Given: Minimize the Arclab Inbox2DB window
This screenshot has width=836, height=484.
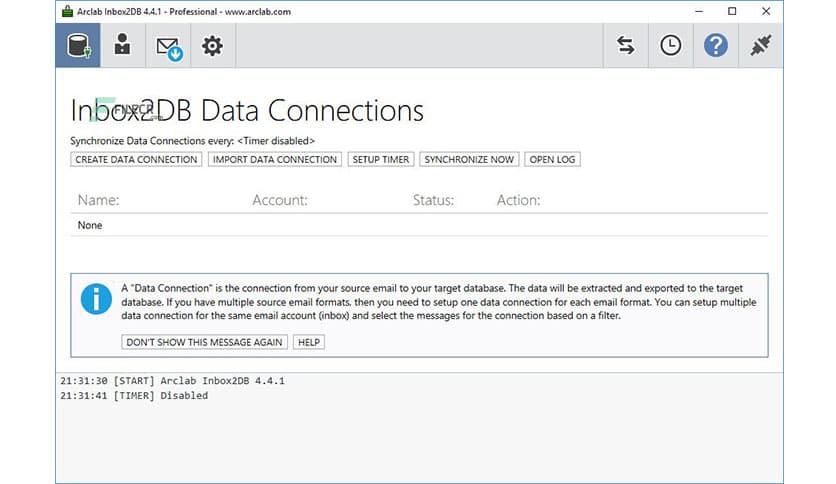Looking at the screenshot, I should pyautogui.click(x=699, y=11).
